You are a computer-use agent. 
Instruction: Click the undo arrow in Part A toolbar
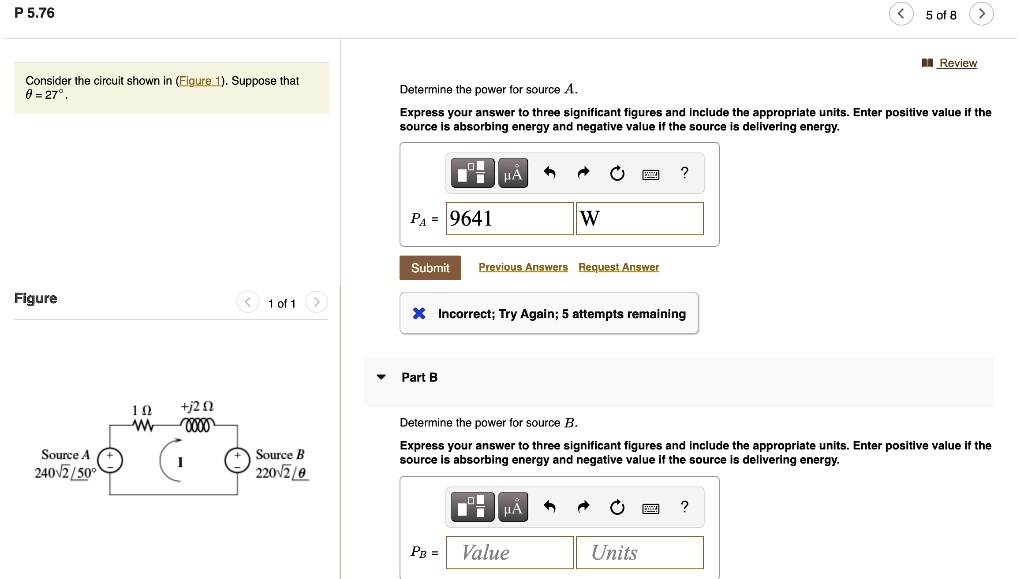(x=549, y=172)
